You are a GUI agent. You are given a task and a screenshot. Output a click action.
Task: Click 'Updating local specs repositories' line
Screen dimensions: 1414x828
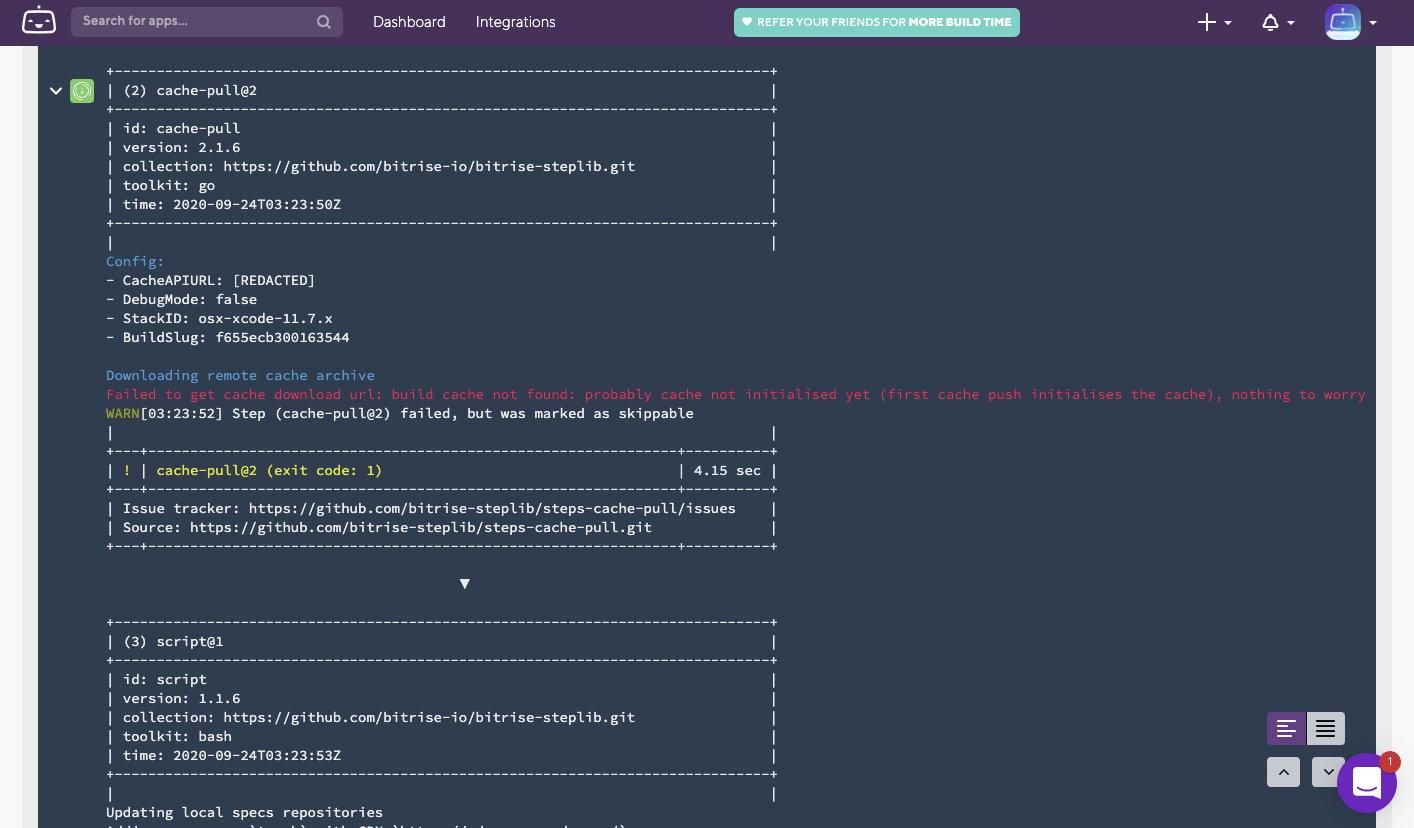pyautogui.click(x=244, y=812)
